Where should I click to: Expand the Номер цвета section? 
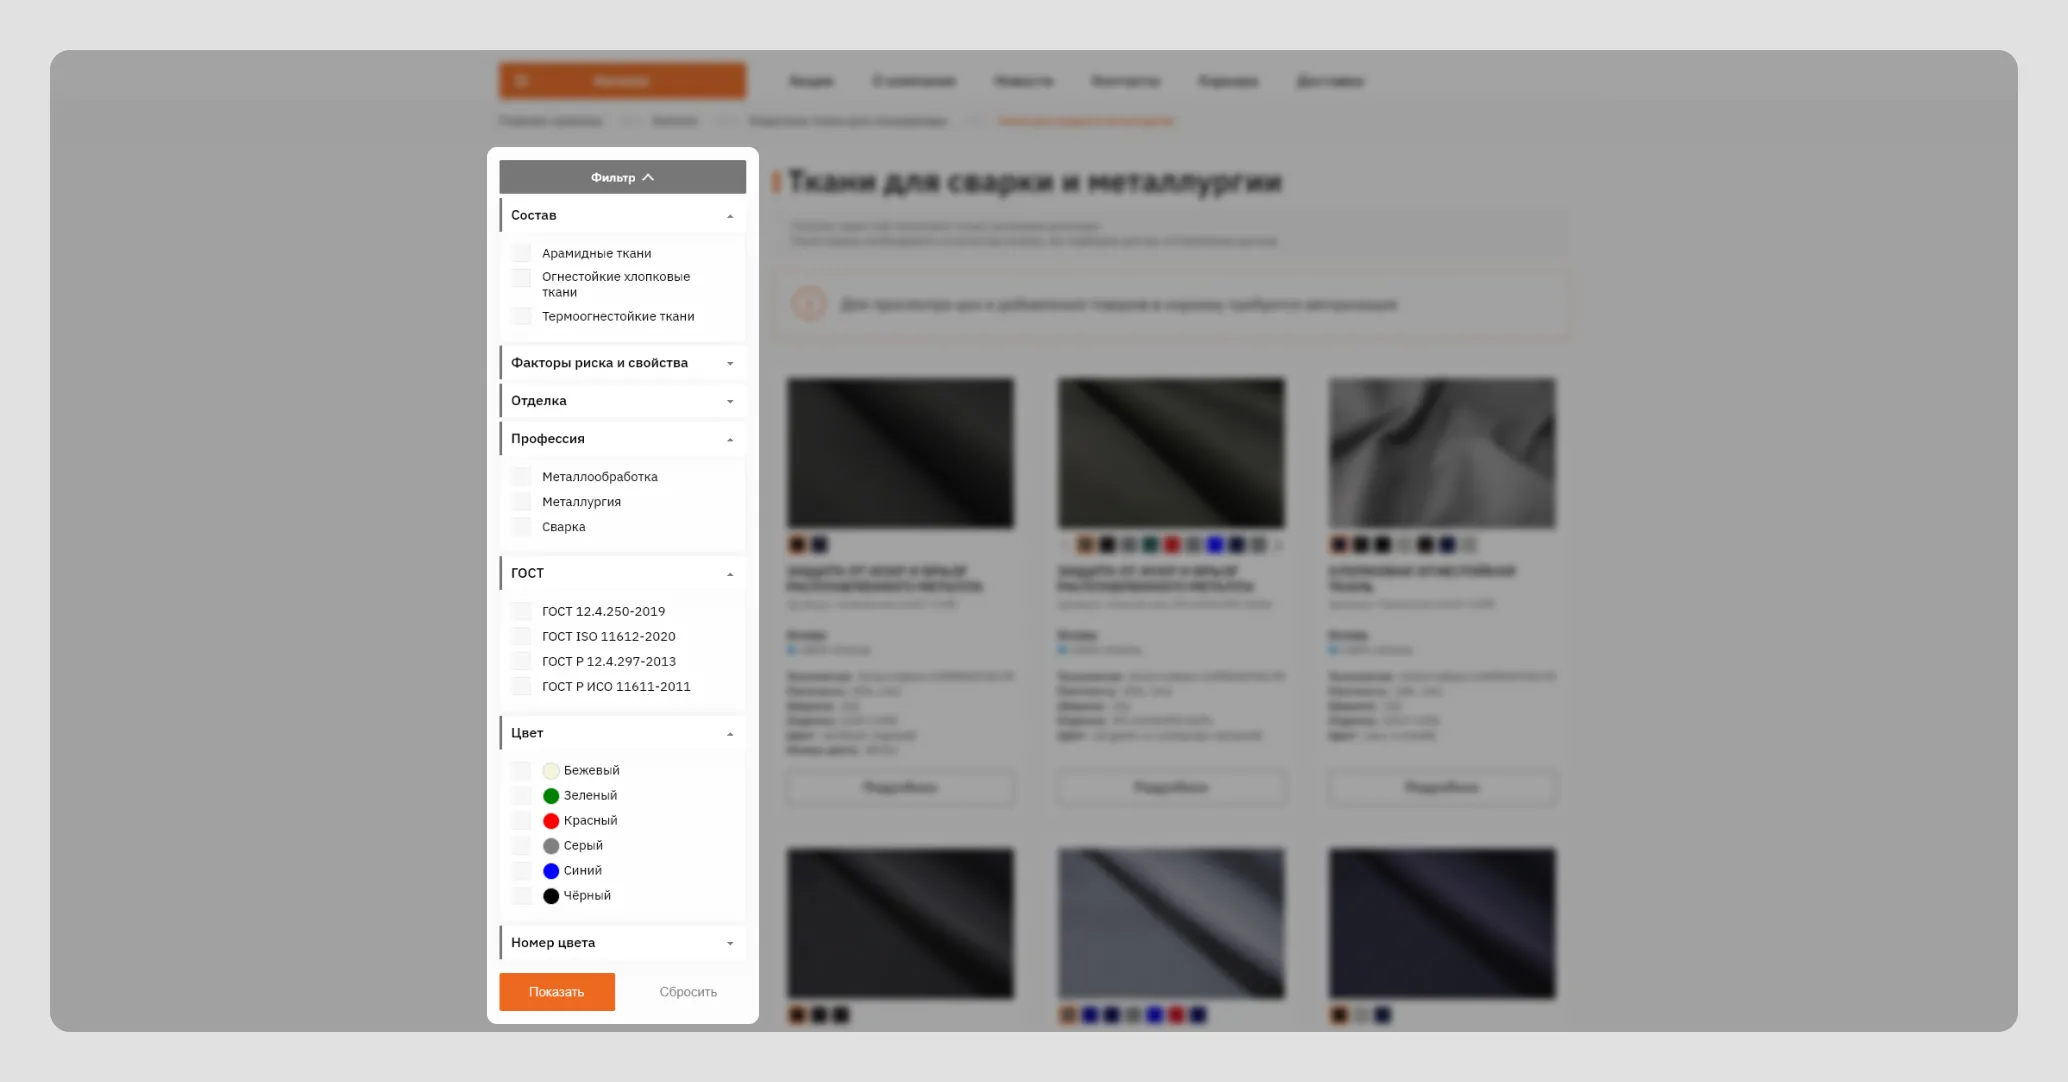(x=730, y=943)
